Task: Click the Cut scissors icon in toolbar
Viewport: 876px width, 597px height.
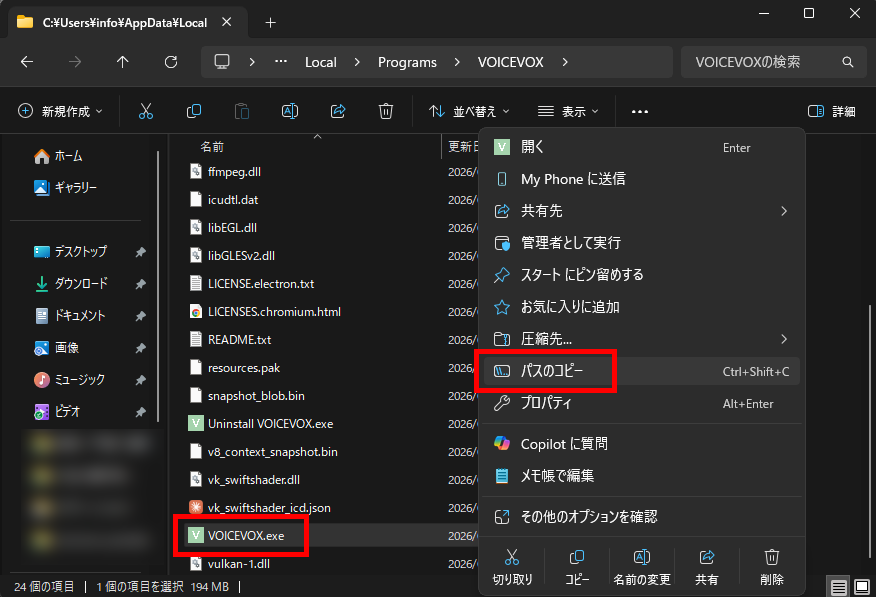Action: (146, 111)
